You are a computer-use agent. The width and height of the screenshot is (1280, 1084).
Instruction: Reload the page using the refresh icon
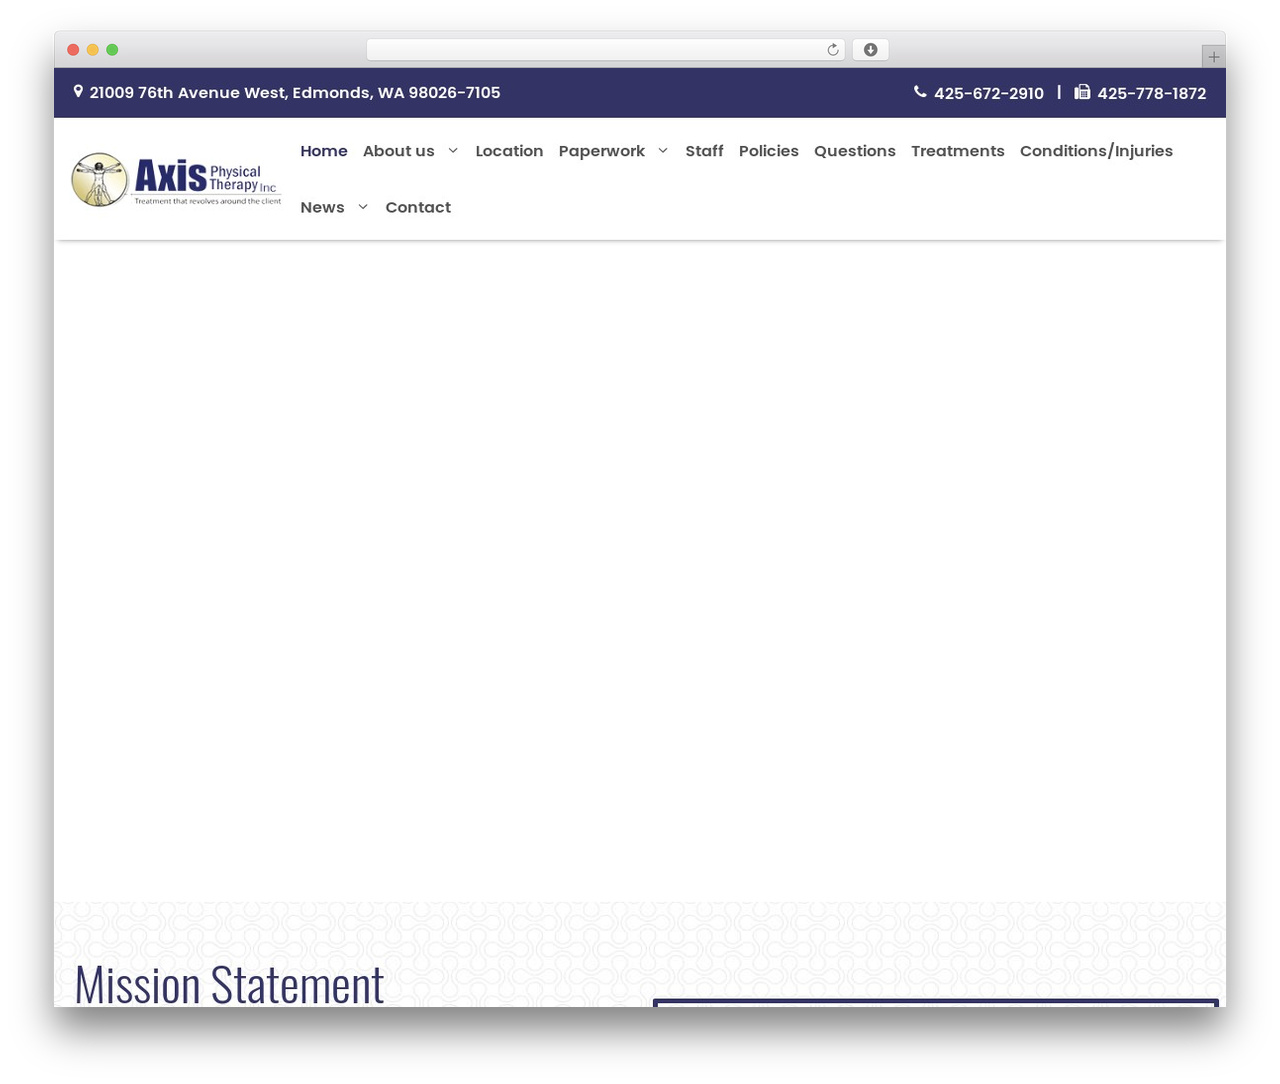(x=832, y=50)
